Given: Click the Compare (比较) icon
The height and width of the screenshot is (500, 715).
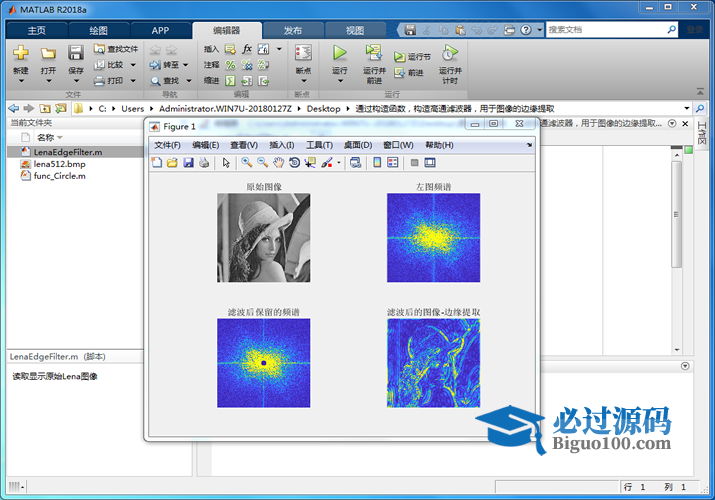Looking at the screenshot, I should coord(99,65).
